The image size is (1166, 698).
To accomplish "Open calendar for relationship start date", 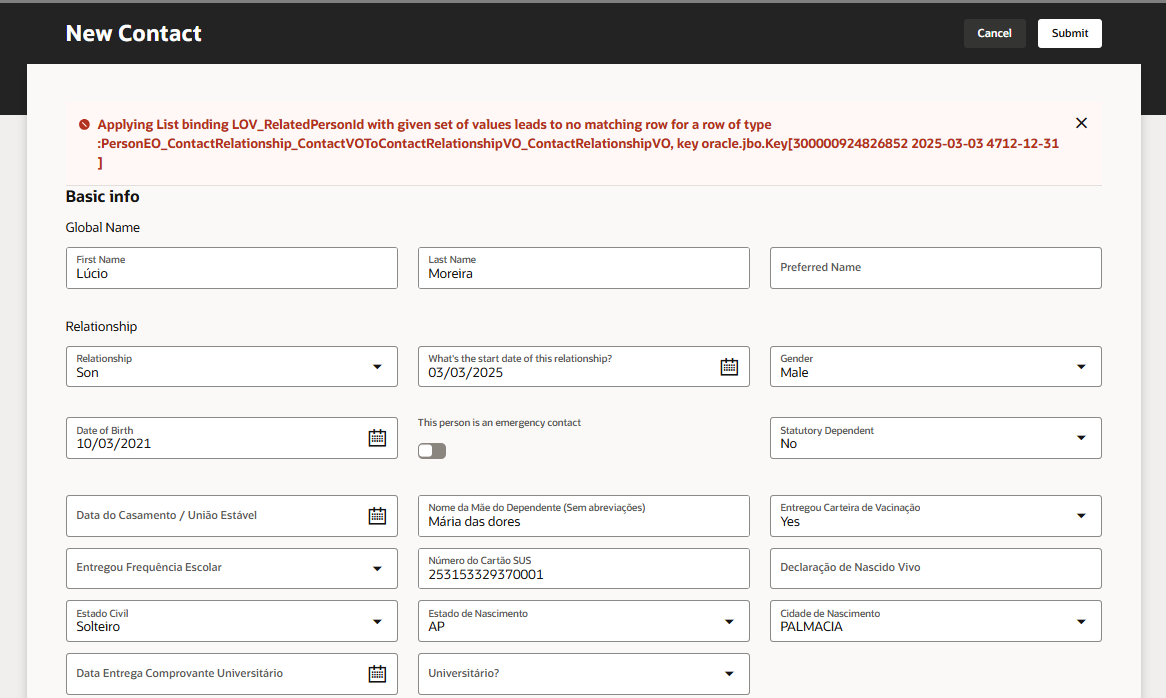I will pos(729,366).
